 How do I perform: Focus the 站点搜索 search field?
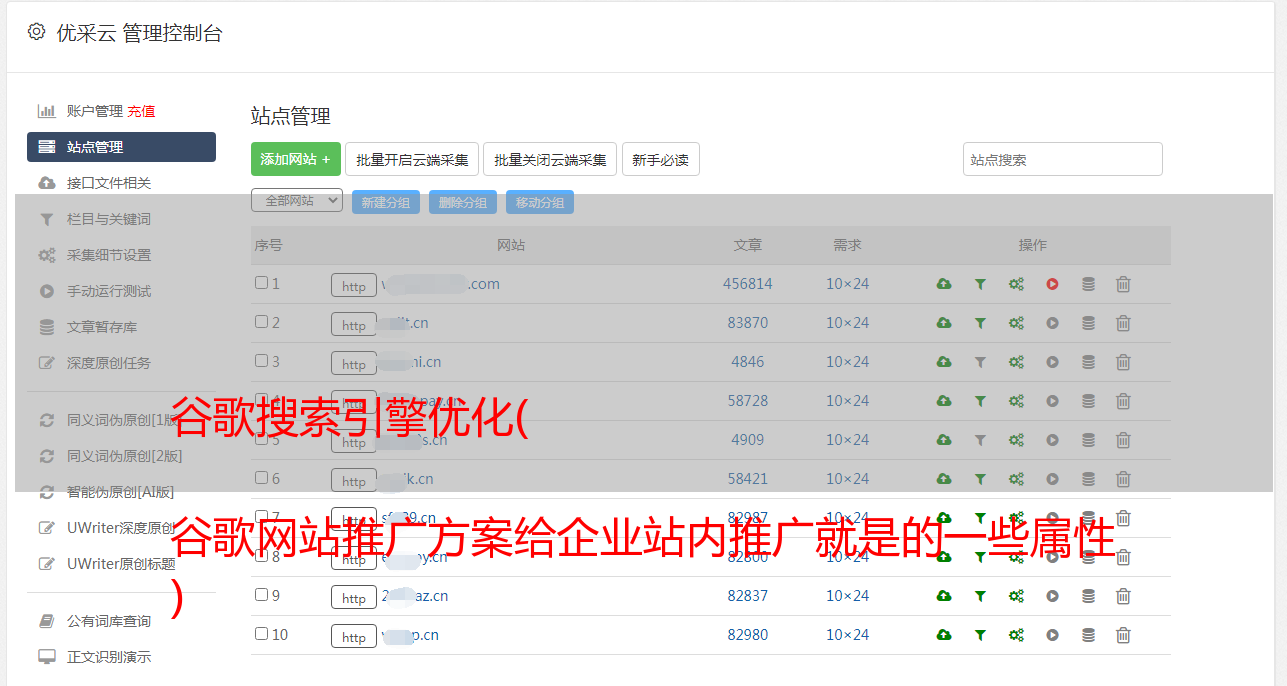pos(1063,159)
